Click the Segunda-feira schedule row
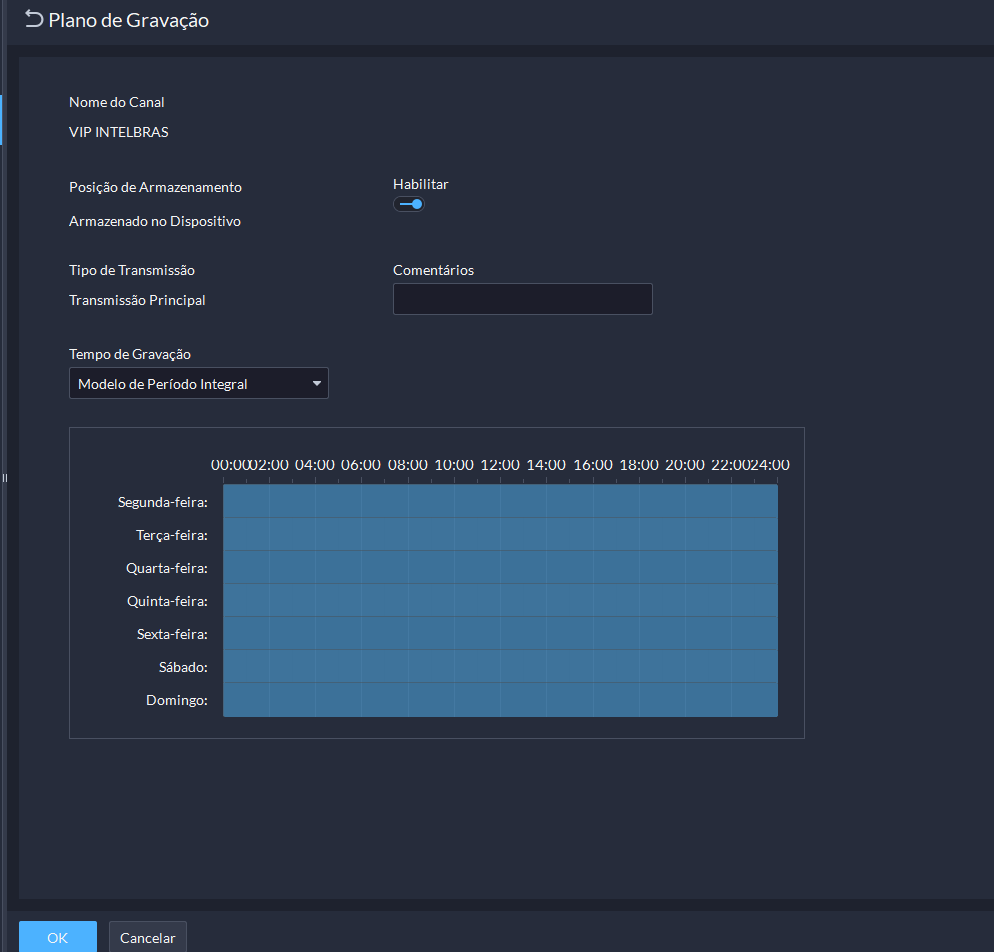The image size is (994, 952). click(x=500, y=501)
